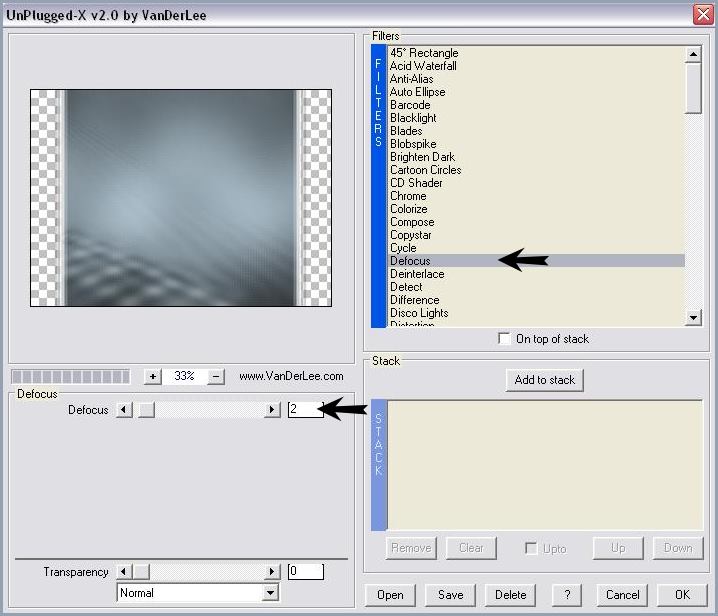This screenshot has height=616, width=718.
Task: Click Defocus slider right arrow
Action: [272, 410]
